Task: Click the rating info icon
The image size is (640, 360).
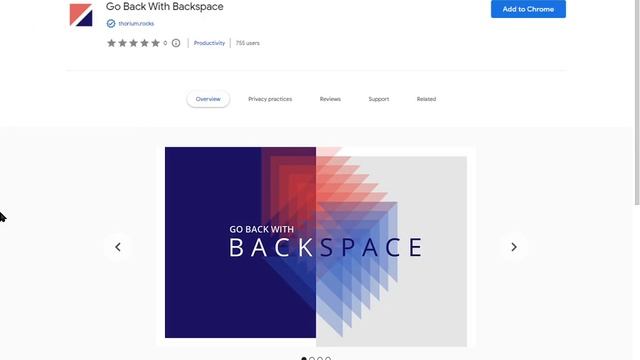Action: coord(176,43)
